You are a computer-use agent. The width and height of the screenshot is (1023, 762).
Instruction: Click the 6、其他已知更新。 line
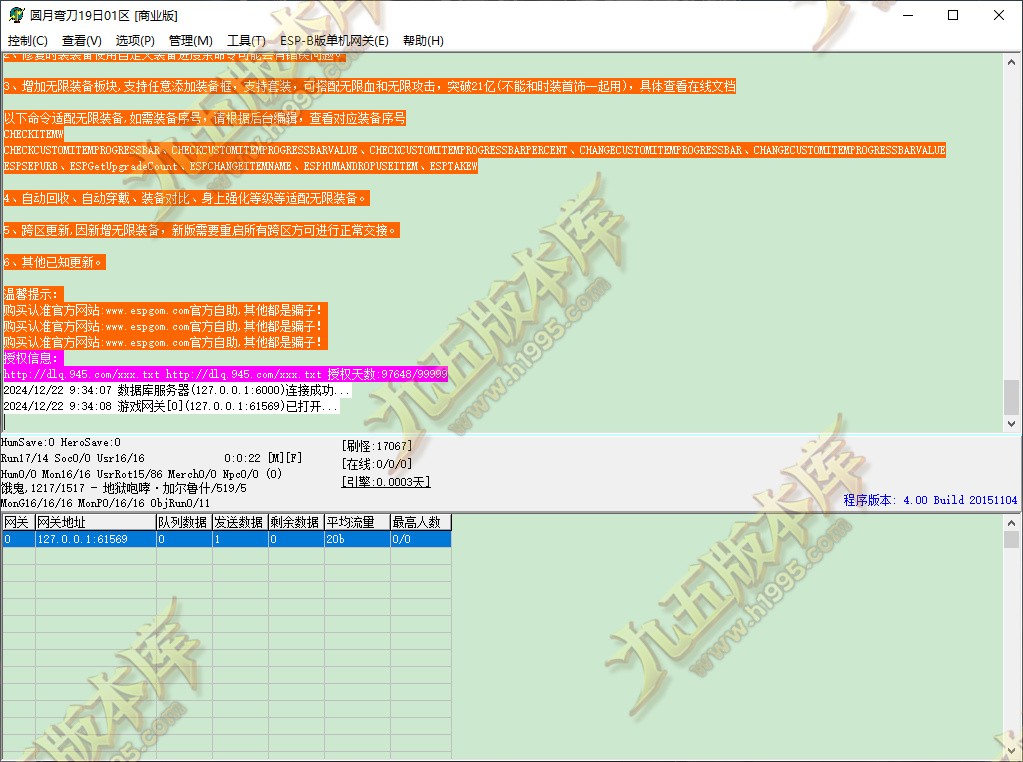tap(54, 262)
